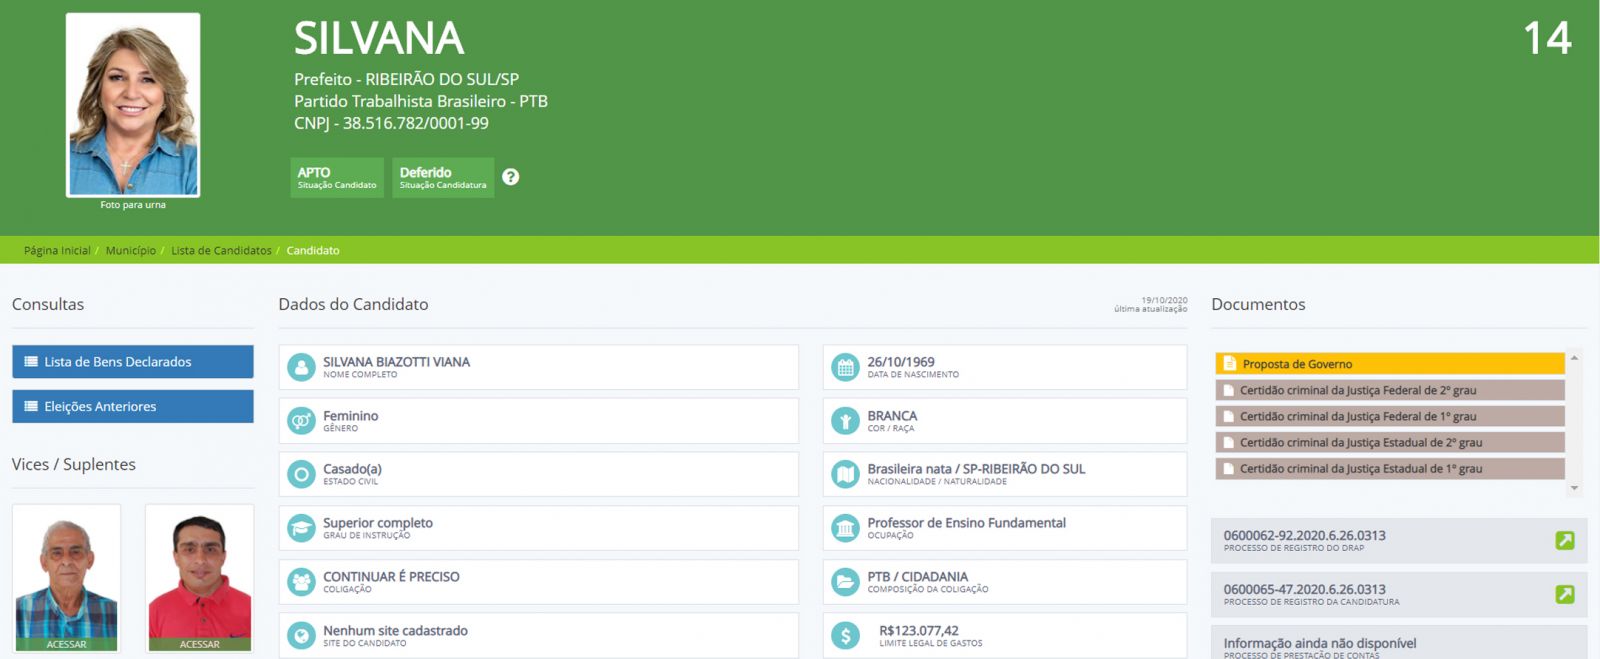Click the nationality map icon

tap(846, 475)
